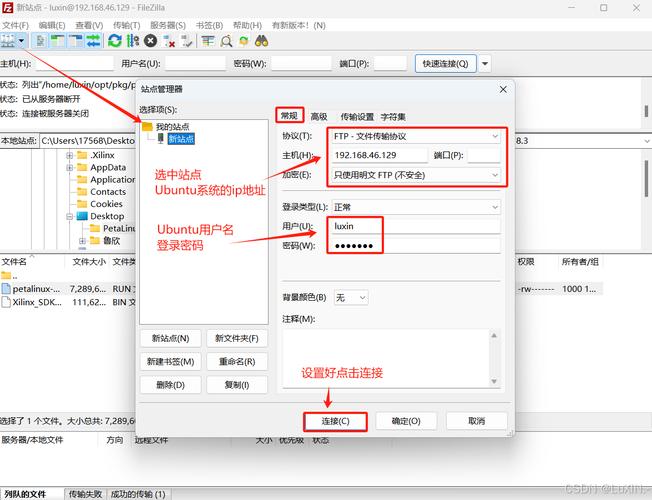Select 新站点 entry in the site list
The height and width of the screenshot is (500, 652).
click(x=181, y=139)
